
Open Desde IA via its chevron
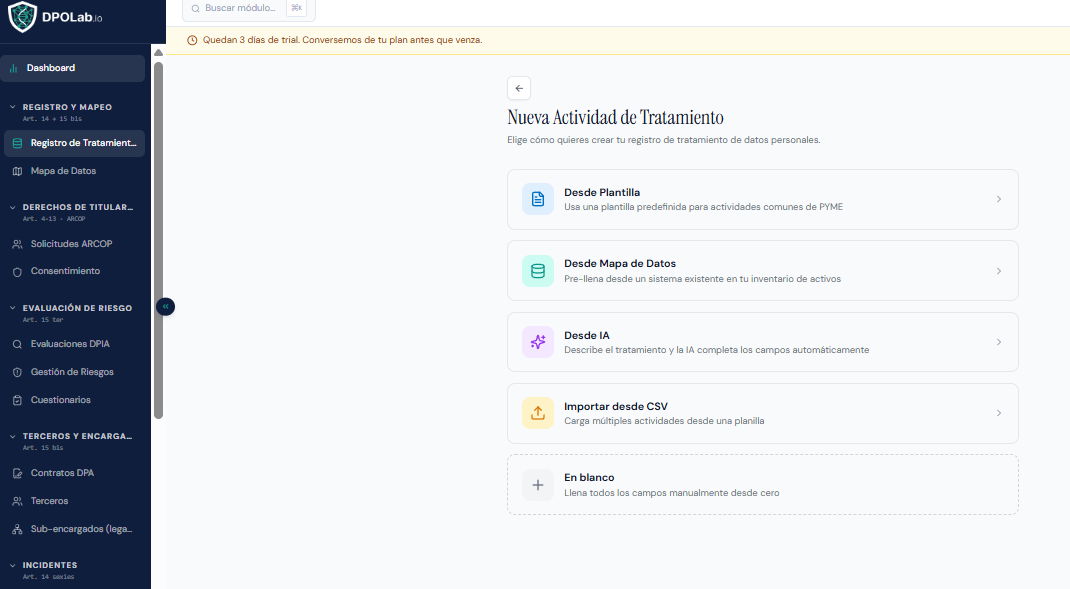click(998, 342)
